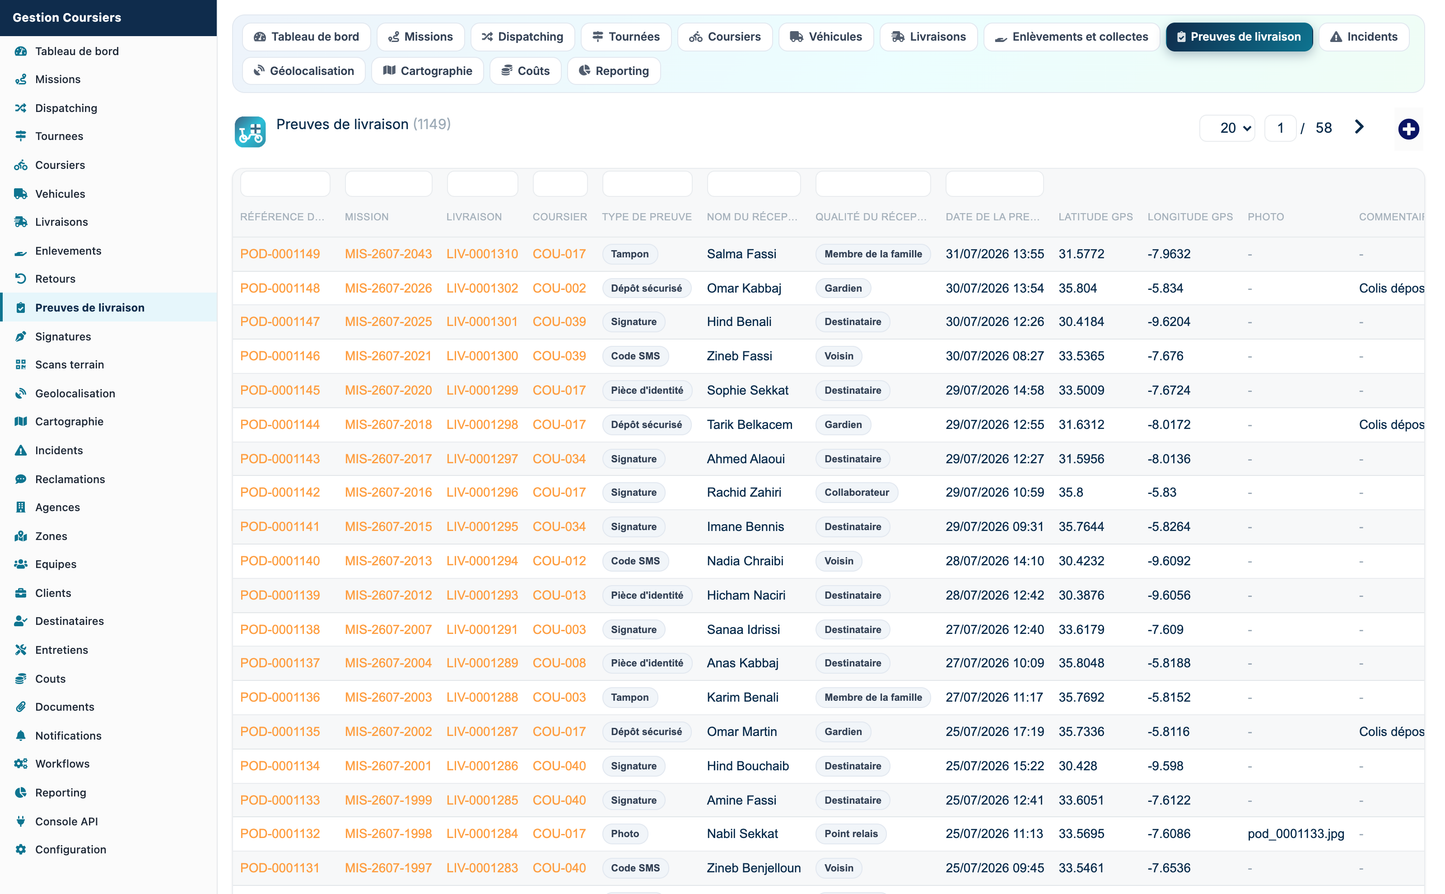
Task: Click the Preuves de livraison header bicycle icon
Action: click(x=250, y=131)
